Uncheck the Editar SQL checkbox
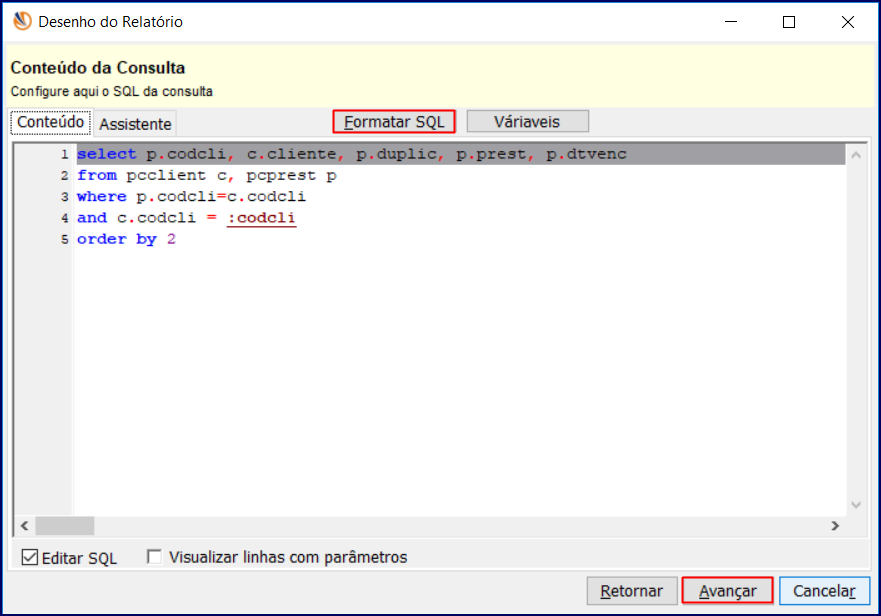This screenshot has height=616, width=881. pos(28,558)
